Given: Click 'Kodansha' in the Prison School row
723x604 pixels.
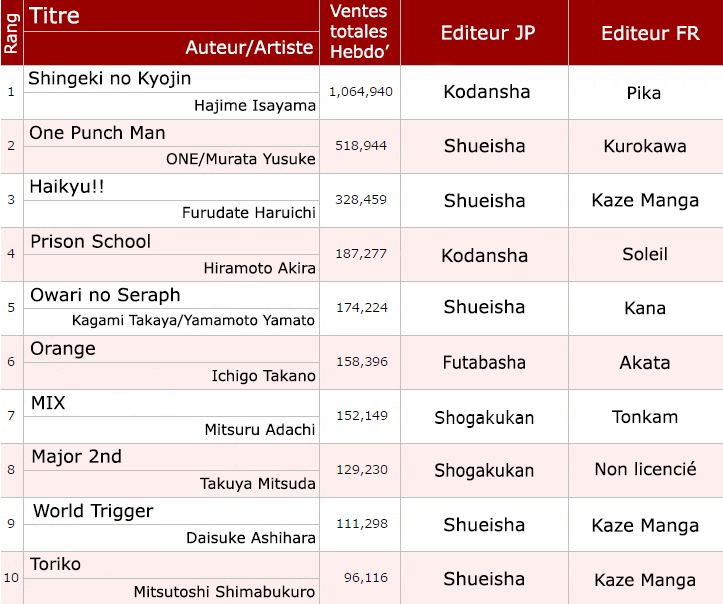Looking at the screenshot, I should 485,255.
